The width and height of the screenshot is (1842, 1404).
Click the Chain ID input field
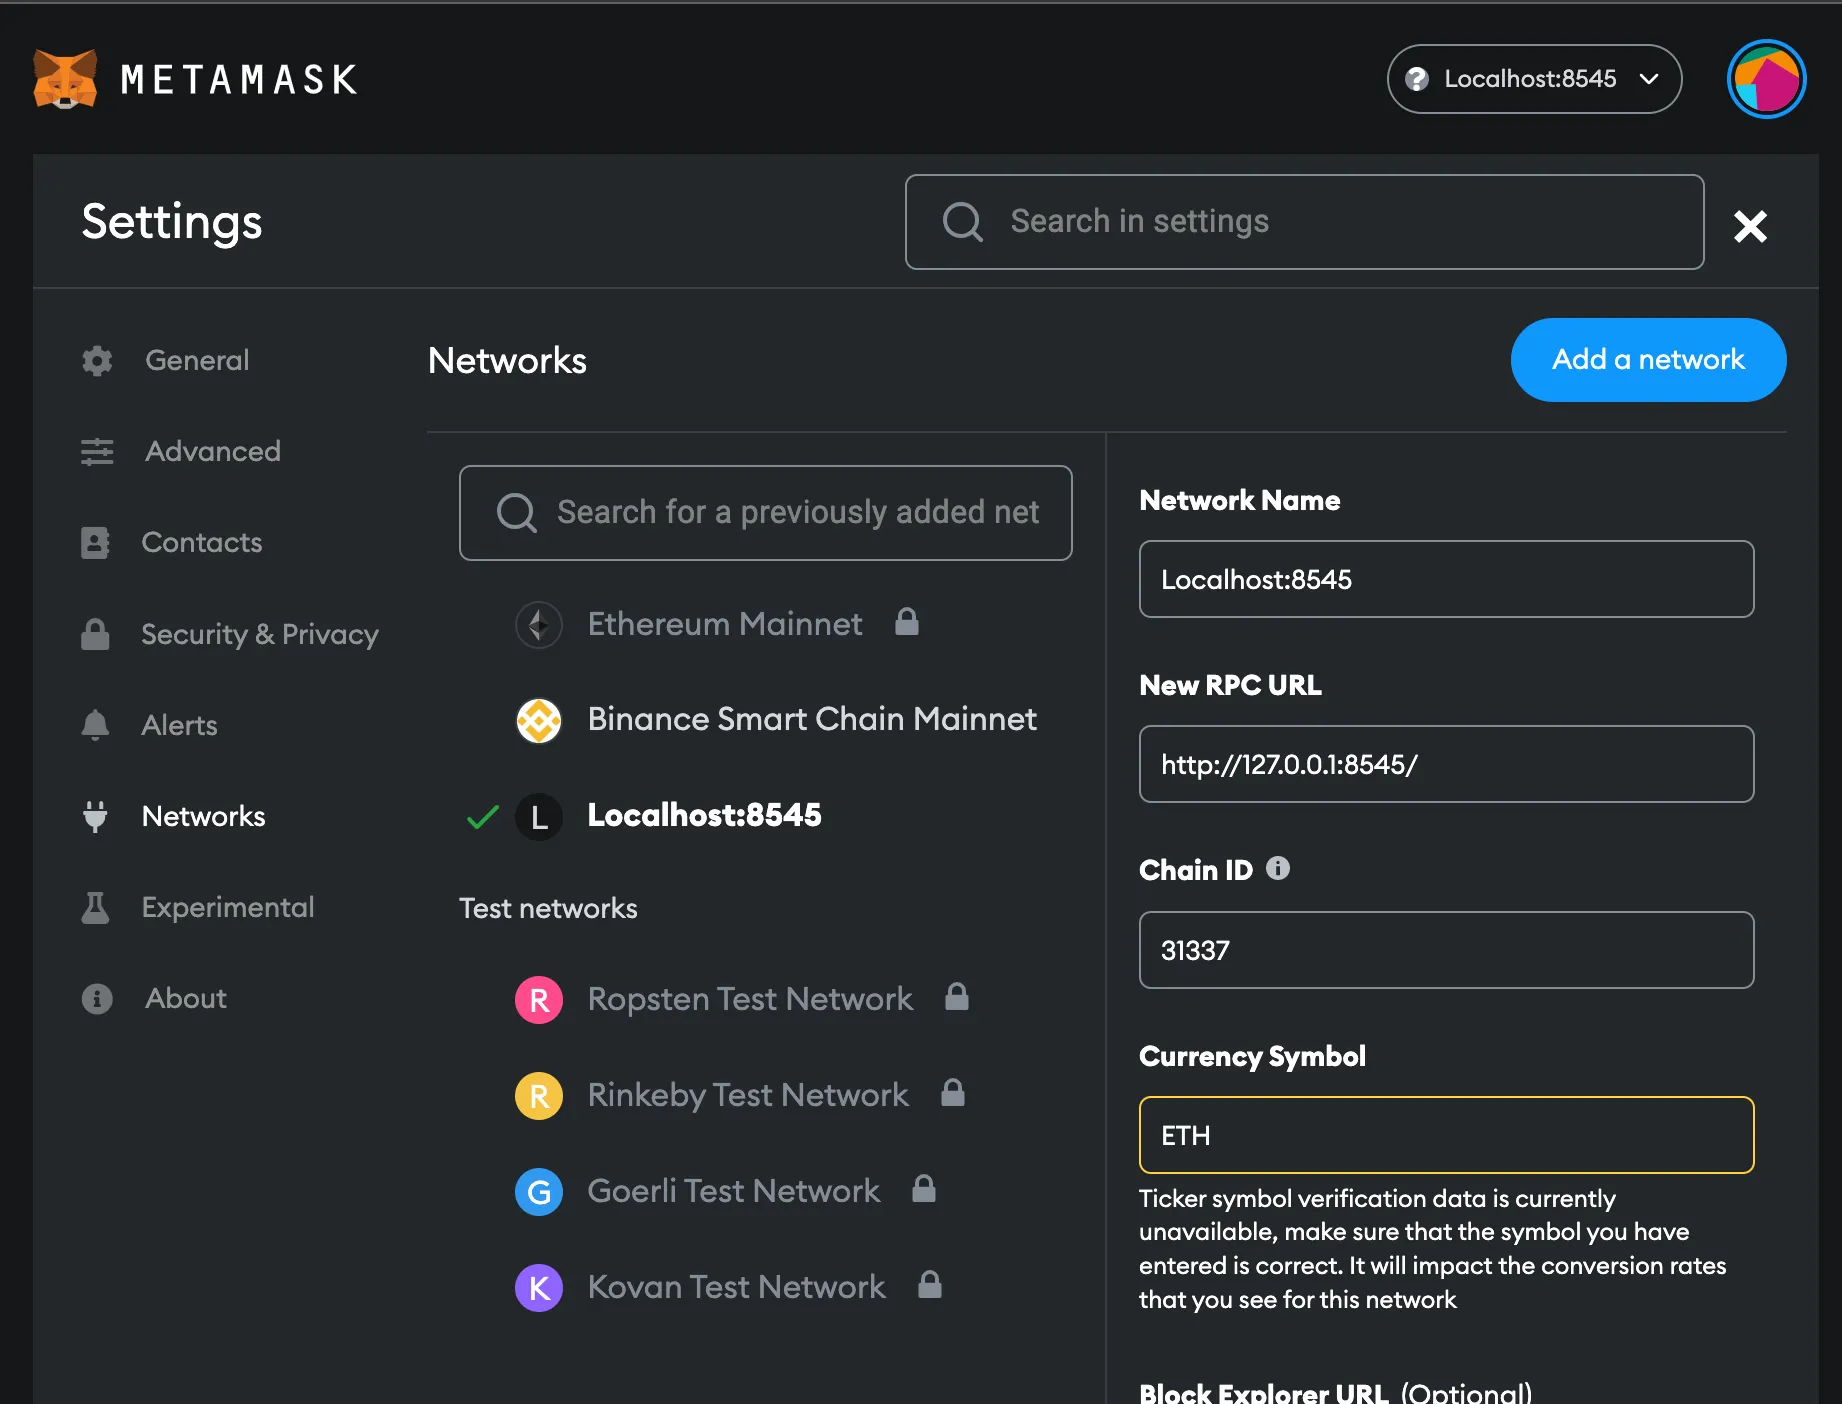1446,950
